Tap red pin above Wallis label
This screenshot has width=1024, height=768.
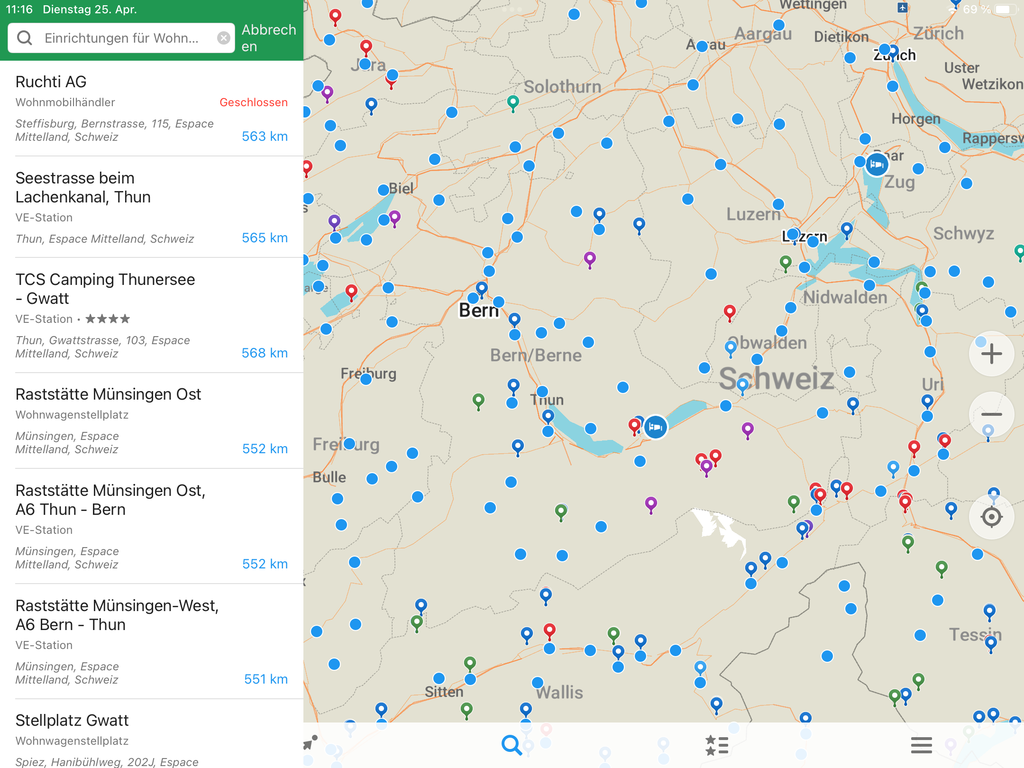(550, 632)
